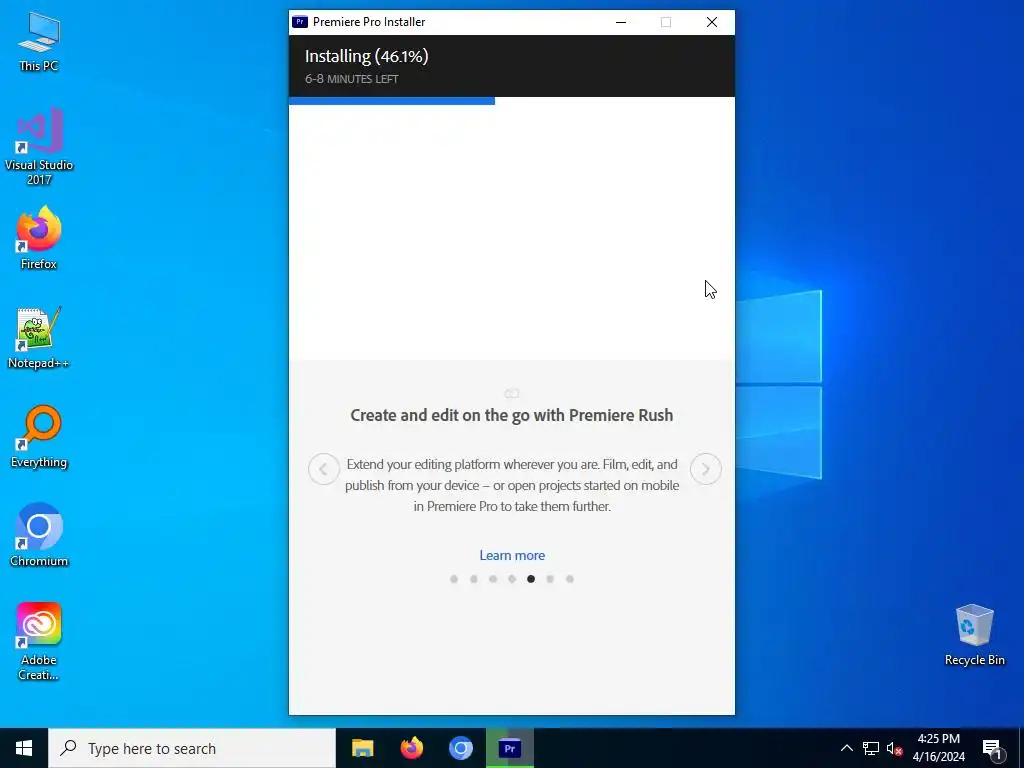
Task: Open File Explorer from the taskbar
Action: click(362, 748)
